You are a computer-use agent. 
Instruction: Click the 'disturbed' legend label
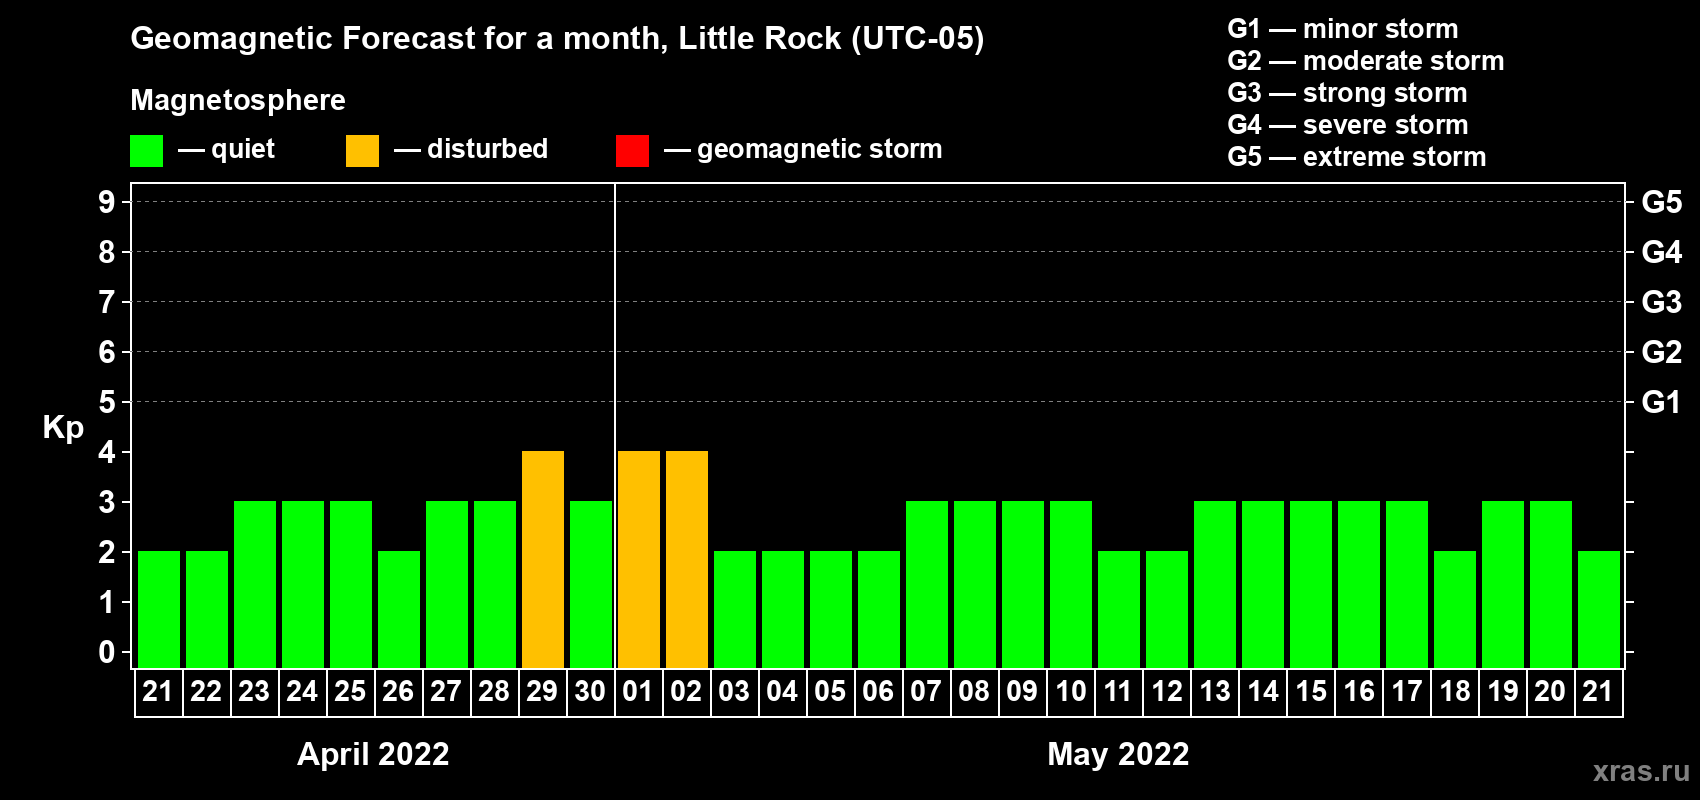[x=487, y=149]
